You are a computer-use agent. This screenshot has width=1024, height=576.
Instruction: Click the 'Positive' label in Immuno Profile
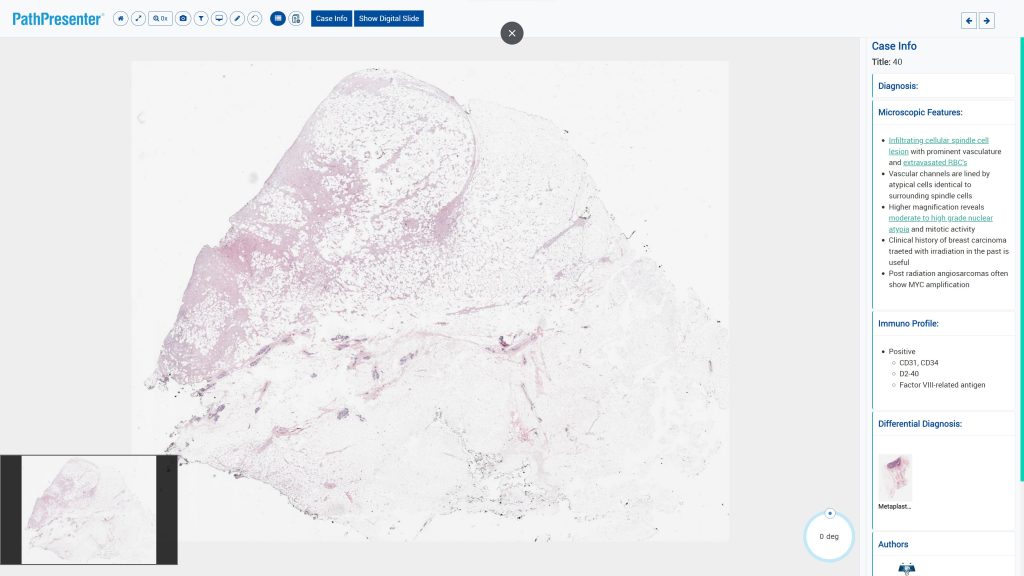(x=902, y=352)
